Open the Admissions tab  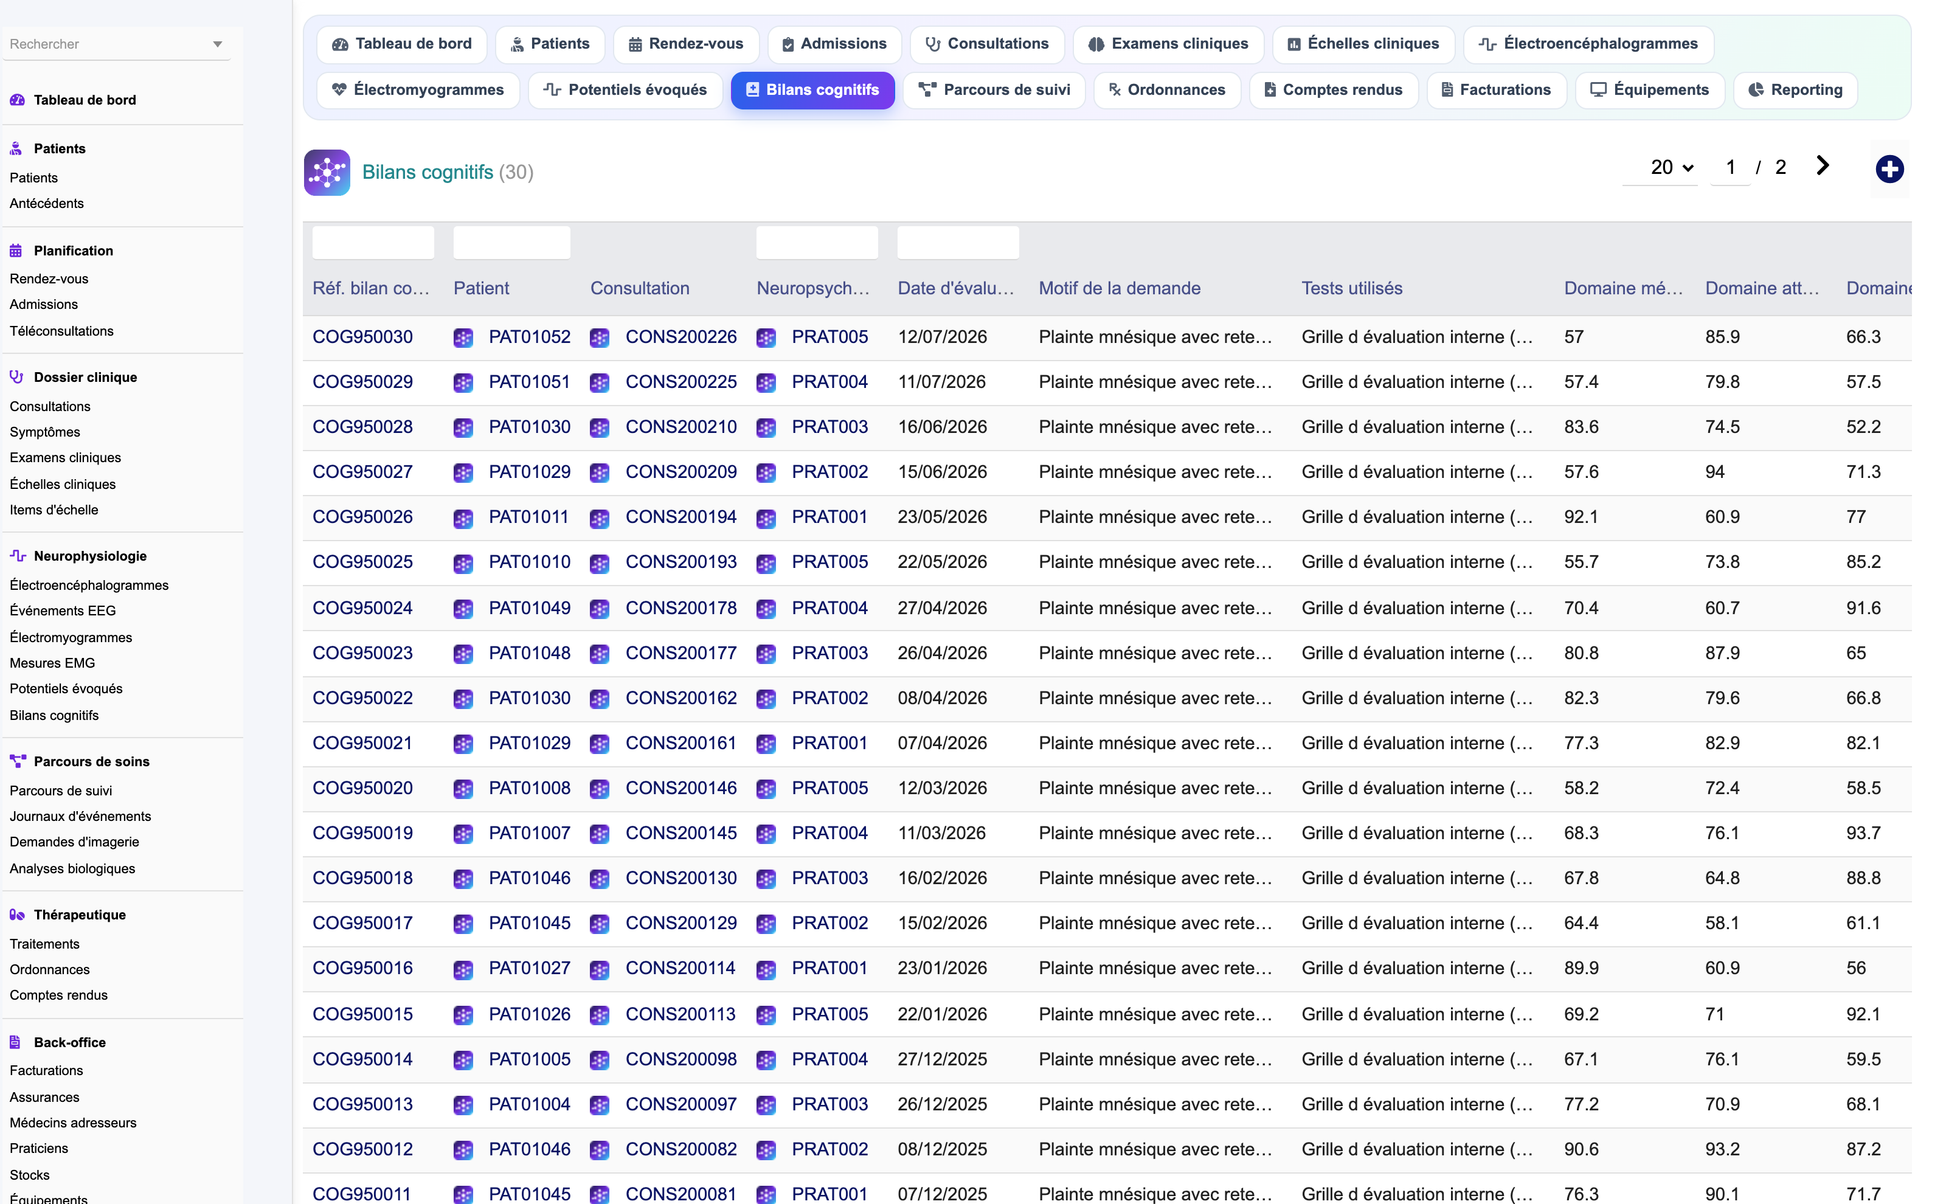[834, 44]
